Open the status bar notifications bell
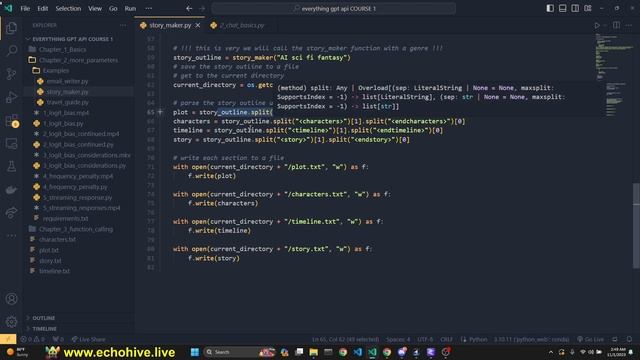 629,339
